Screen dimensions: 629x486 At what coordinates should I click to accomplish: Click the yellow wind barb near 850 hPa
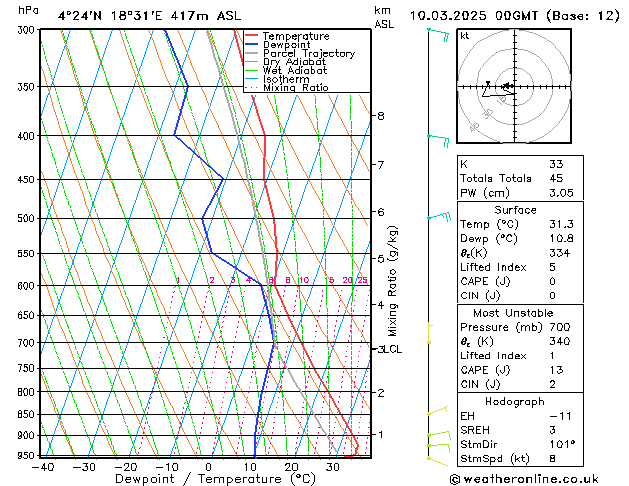pos(436,410)
